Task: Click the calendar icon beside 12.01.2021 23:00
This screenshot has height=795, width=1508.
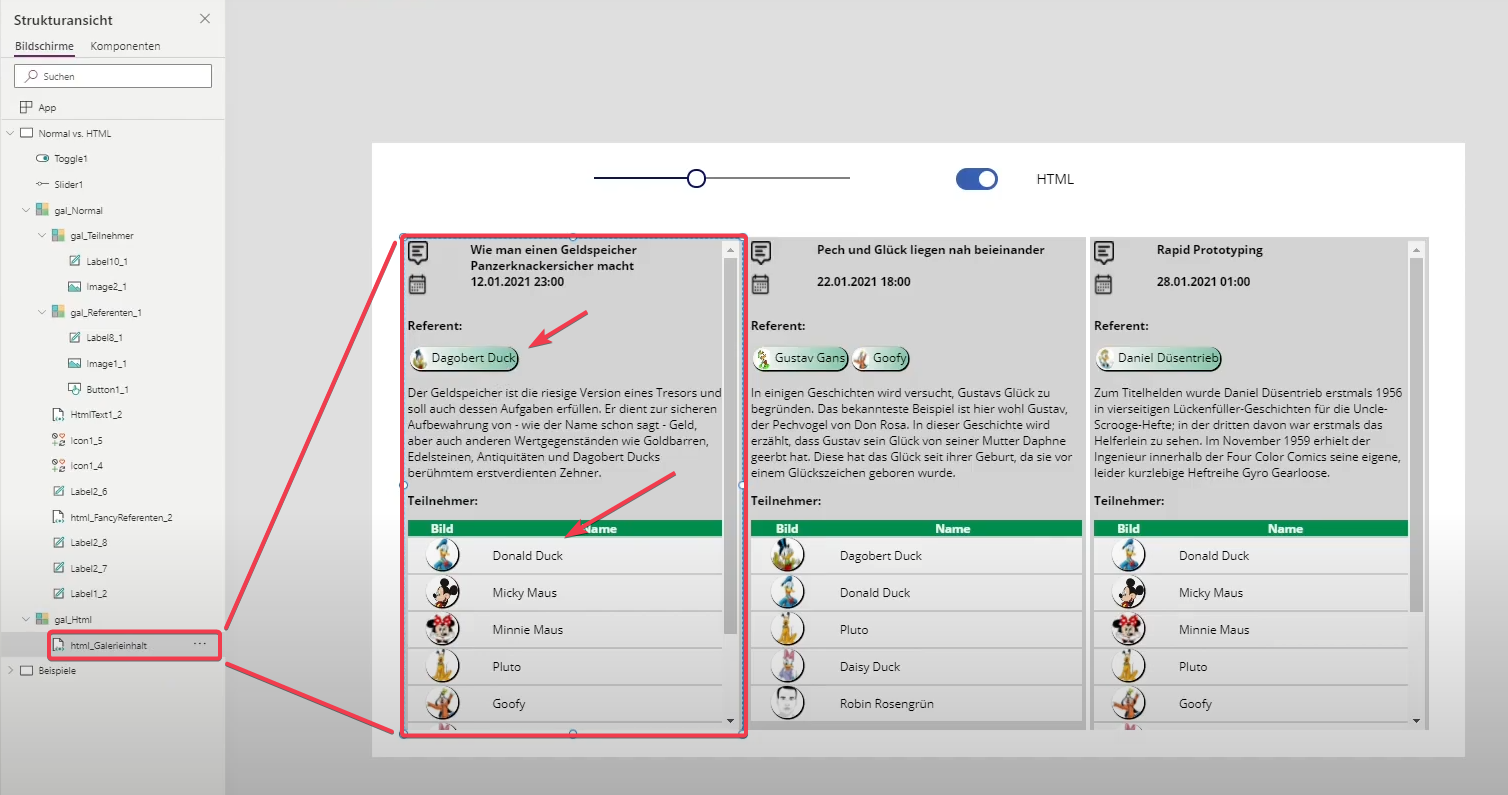Action: (418, 284)
